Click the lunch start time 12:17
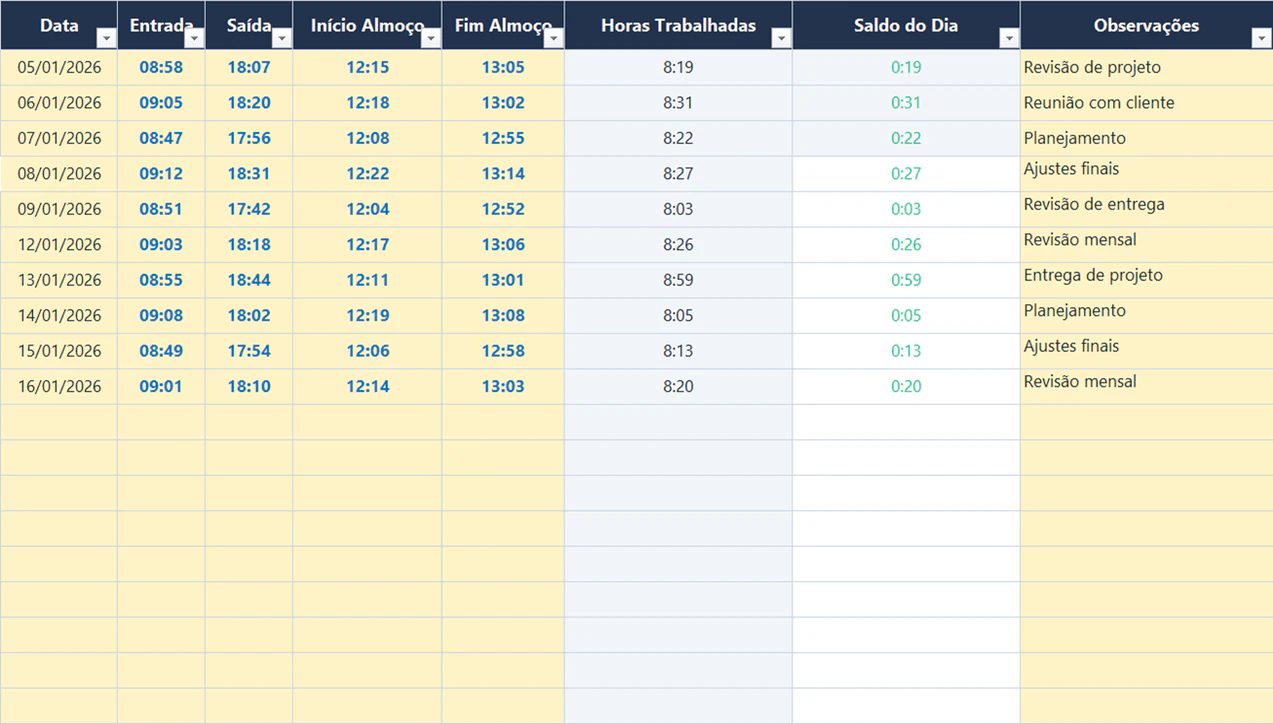The height and width of the screenshot is (724, 1273). coord(368,244)
